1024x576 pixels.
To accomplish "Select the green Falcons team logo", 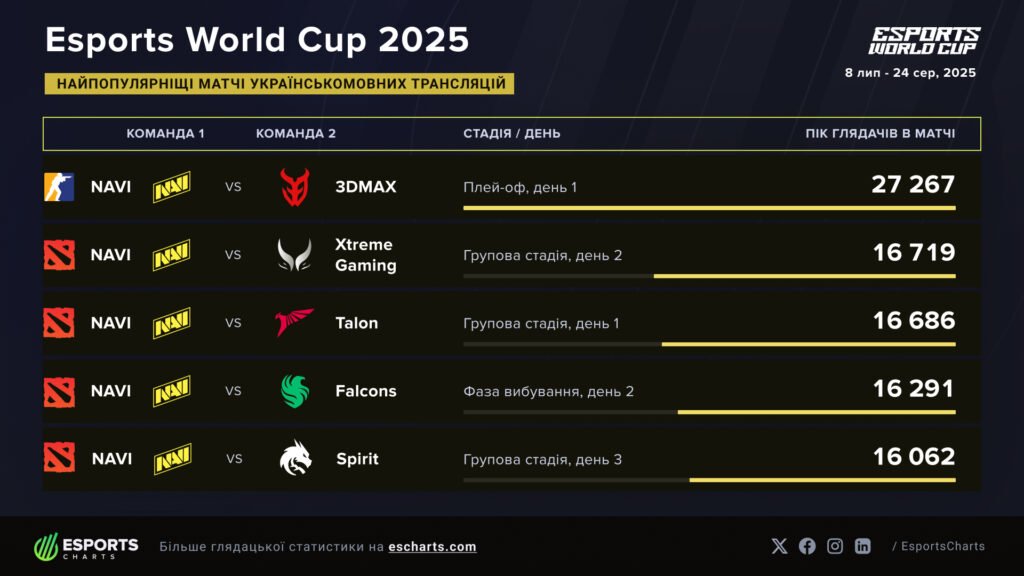I will tap(295, 391).
